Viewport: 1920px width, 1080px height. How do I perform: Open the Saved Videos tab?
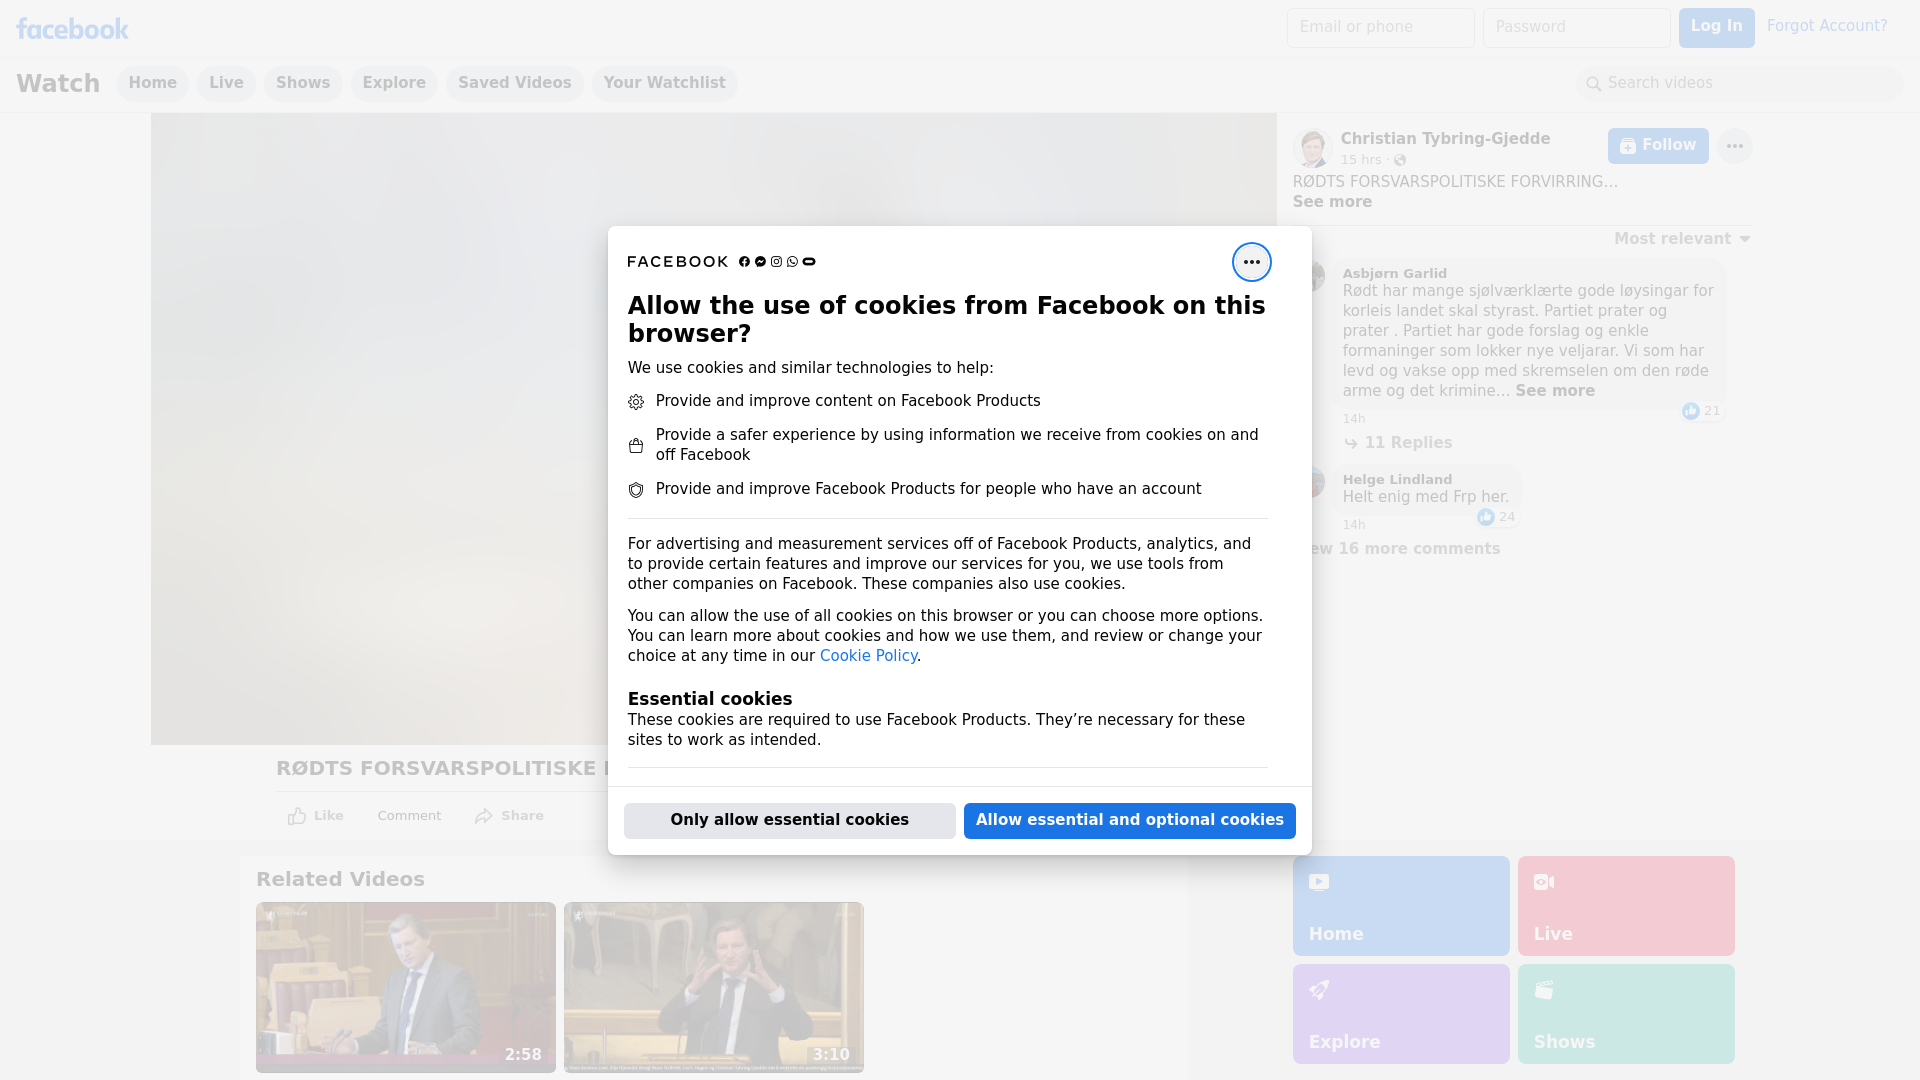point(515,84)
